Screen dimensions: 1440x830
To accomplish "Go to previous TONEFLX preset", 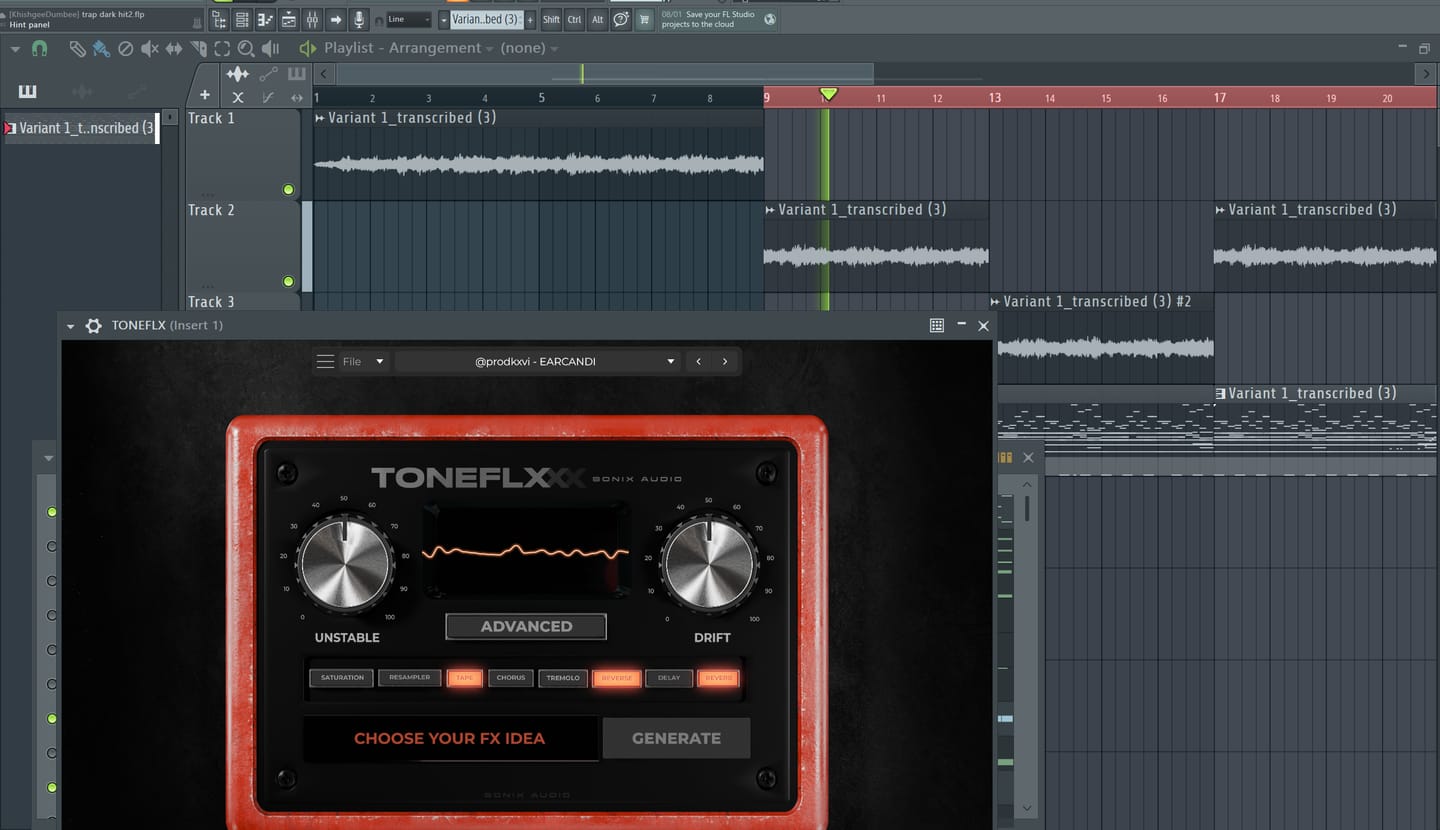I will tap(698, 361).
